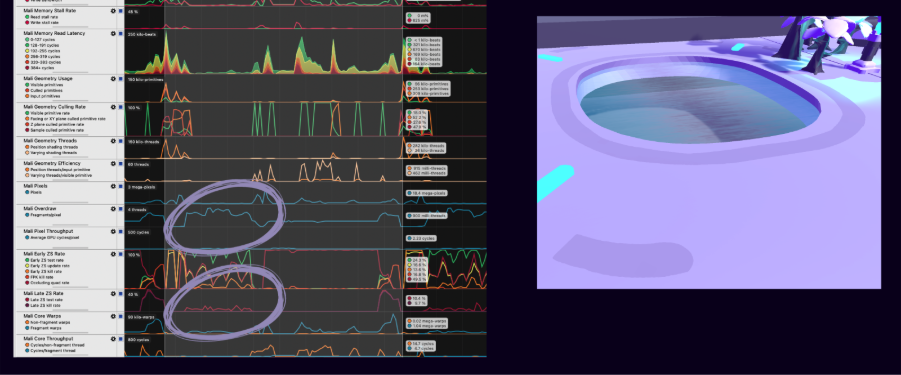Select the Cycles/non-fragment thread label
Viewport: 901px width, 375px height.
57,345
